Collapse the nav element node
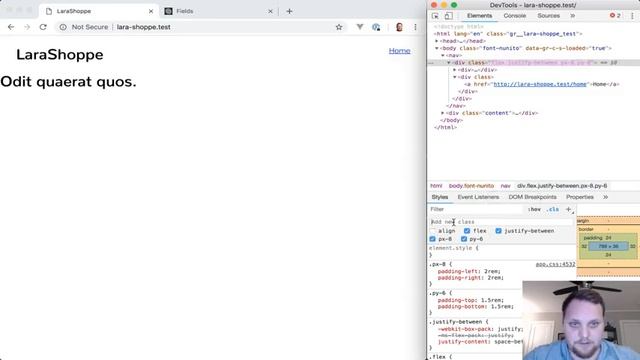Viewport: 640px width, 360px height. tap(442, 56)
